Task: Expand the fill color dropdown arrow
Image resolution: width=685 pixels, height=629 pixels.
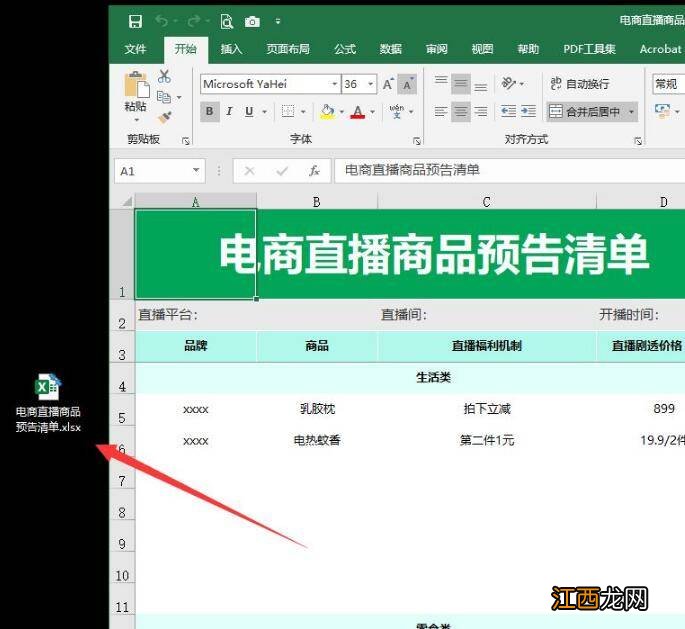Action: click(x=342, y=112)
